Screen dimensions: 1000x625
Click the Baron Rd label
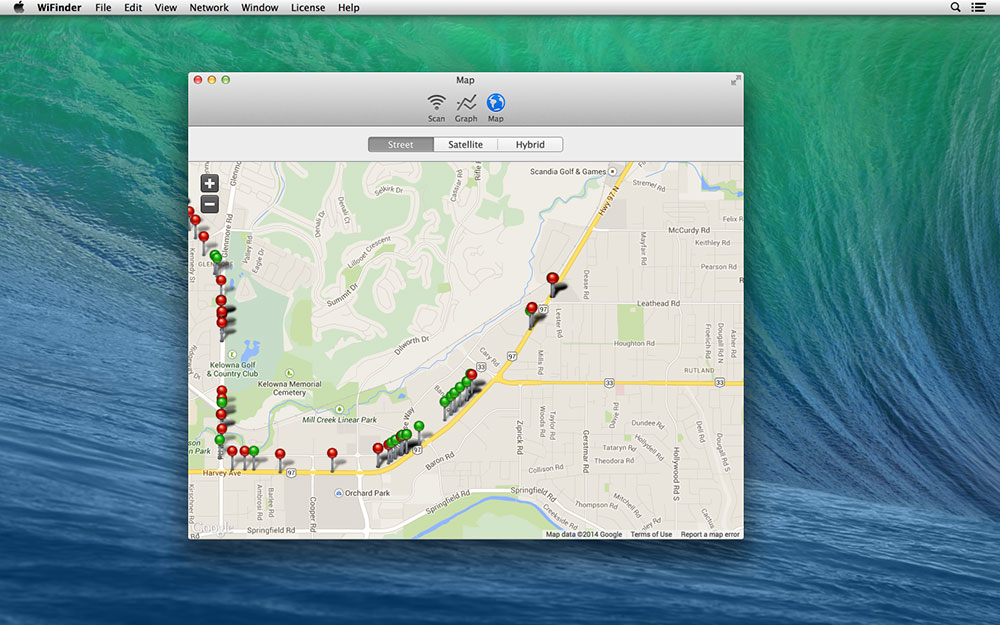point(440,461)
